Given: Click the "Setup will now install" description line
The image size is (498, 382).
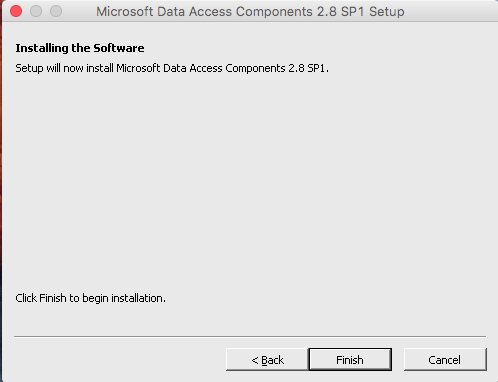Looking at the screenshot, I should click(x=172, y=68).
